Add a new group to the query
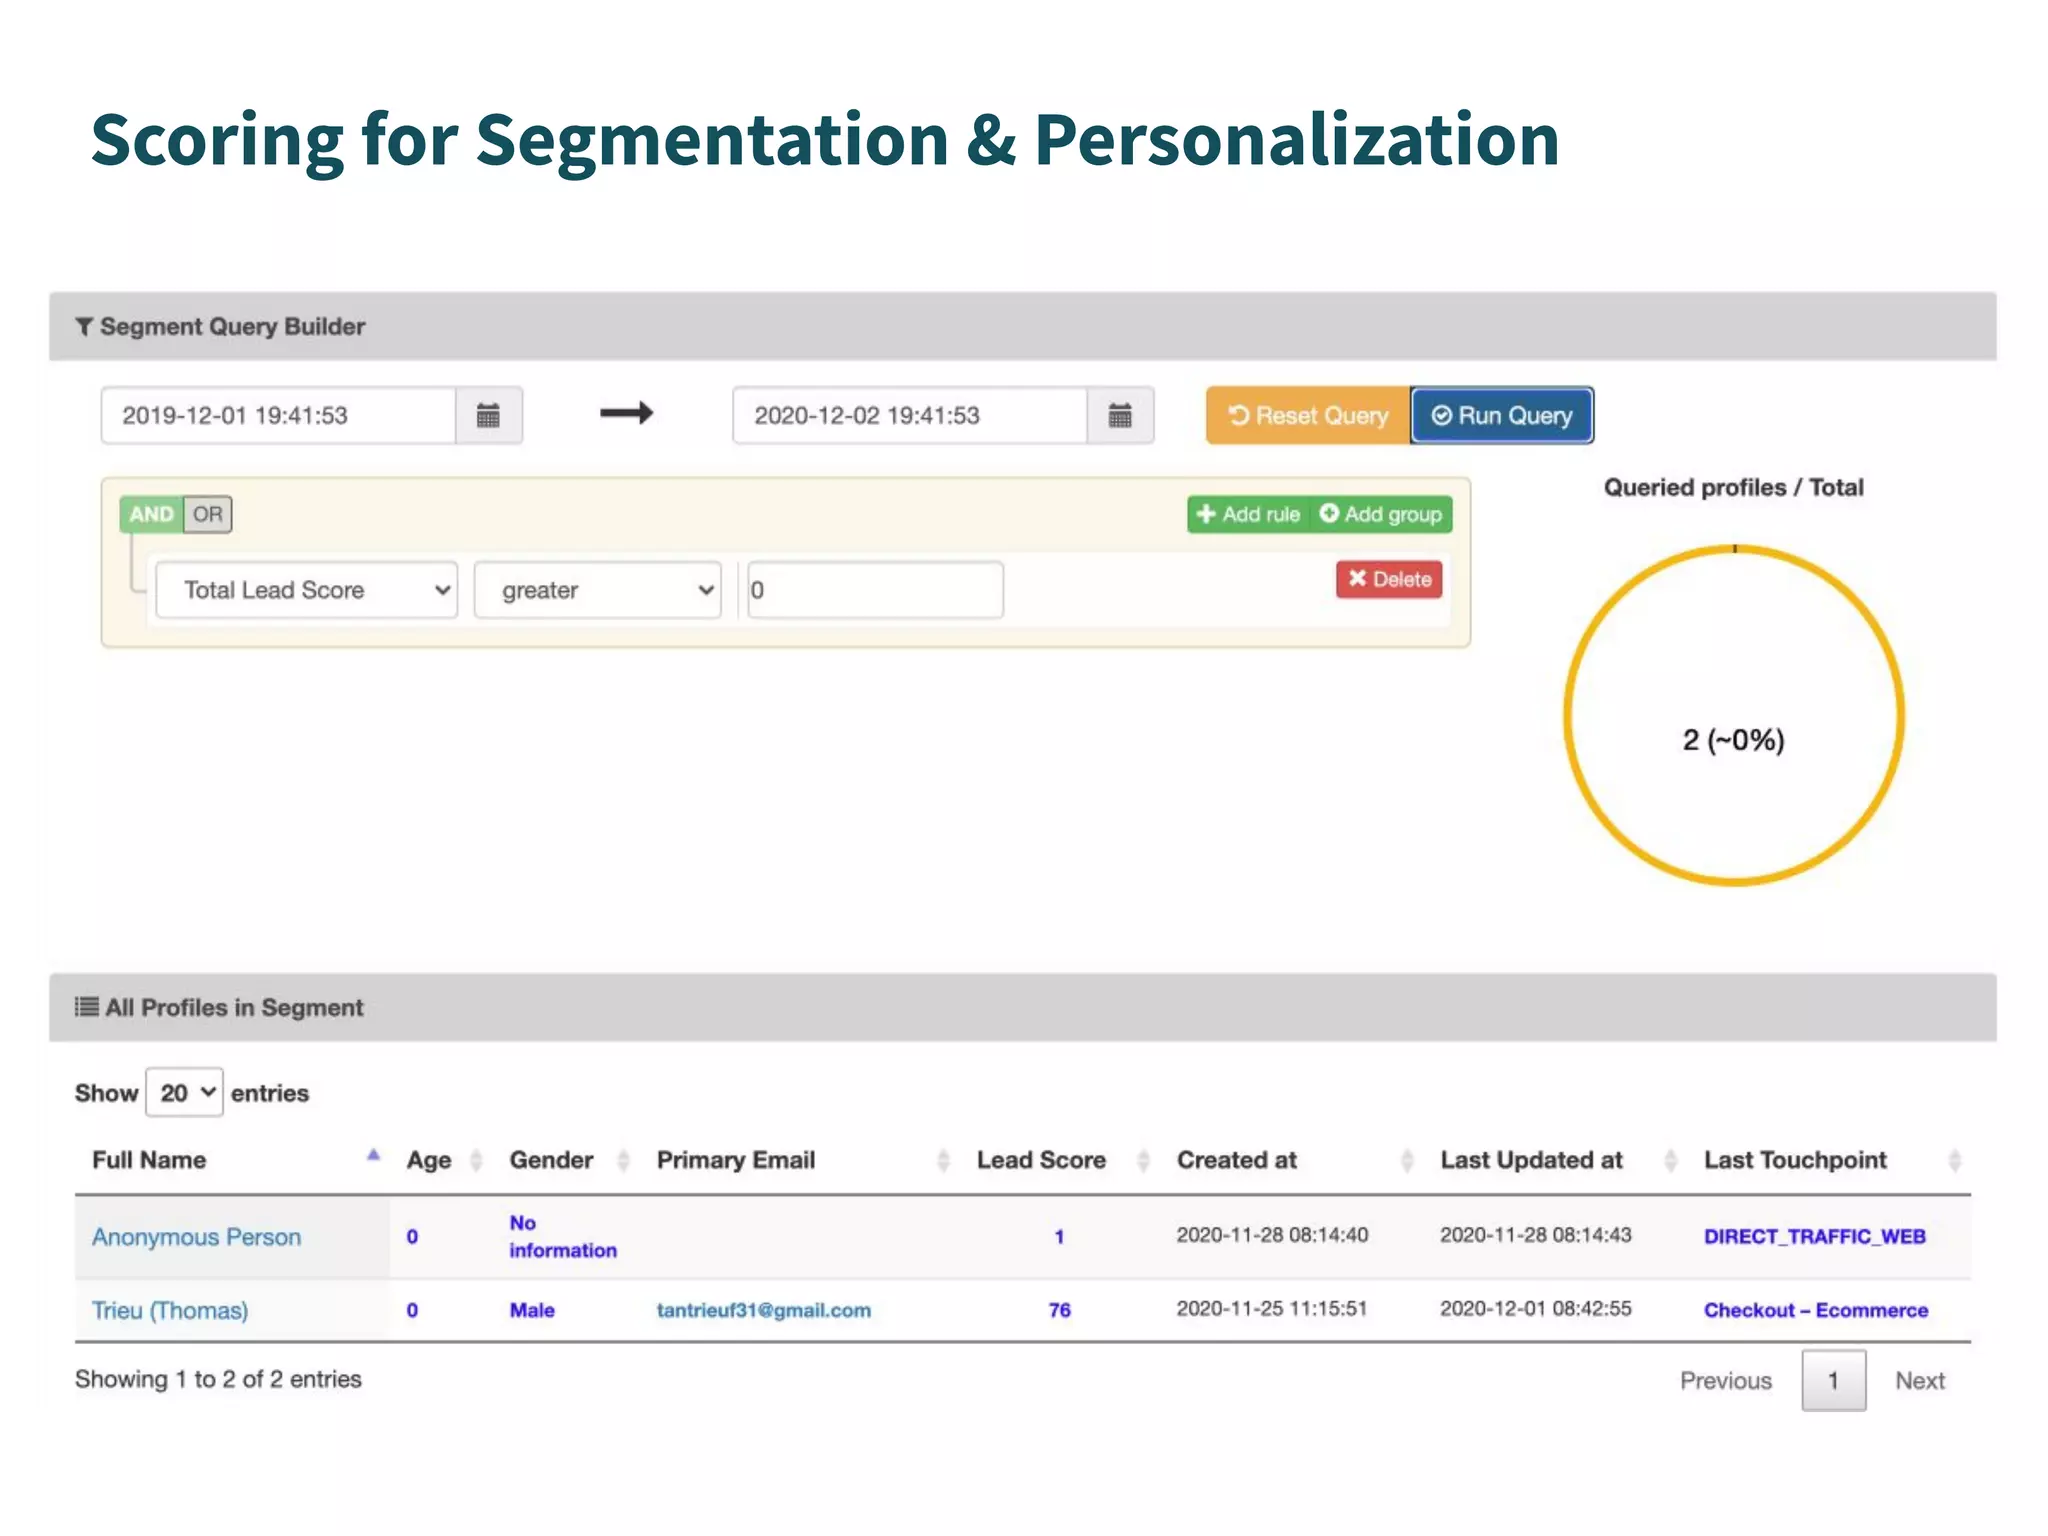 click(1381, 514)
